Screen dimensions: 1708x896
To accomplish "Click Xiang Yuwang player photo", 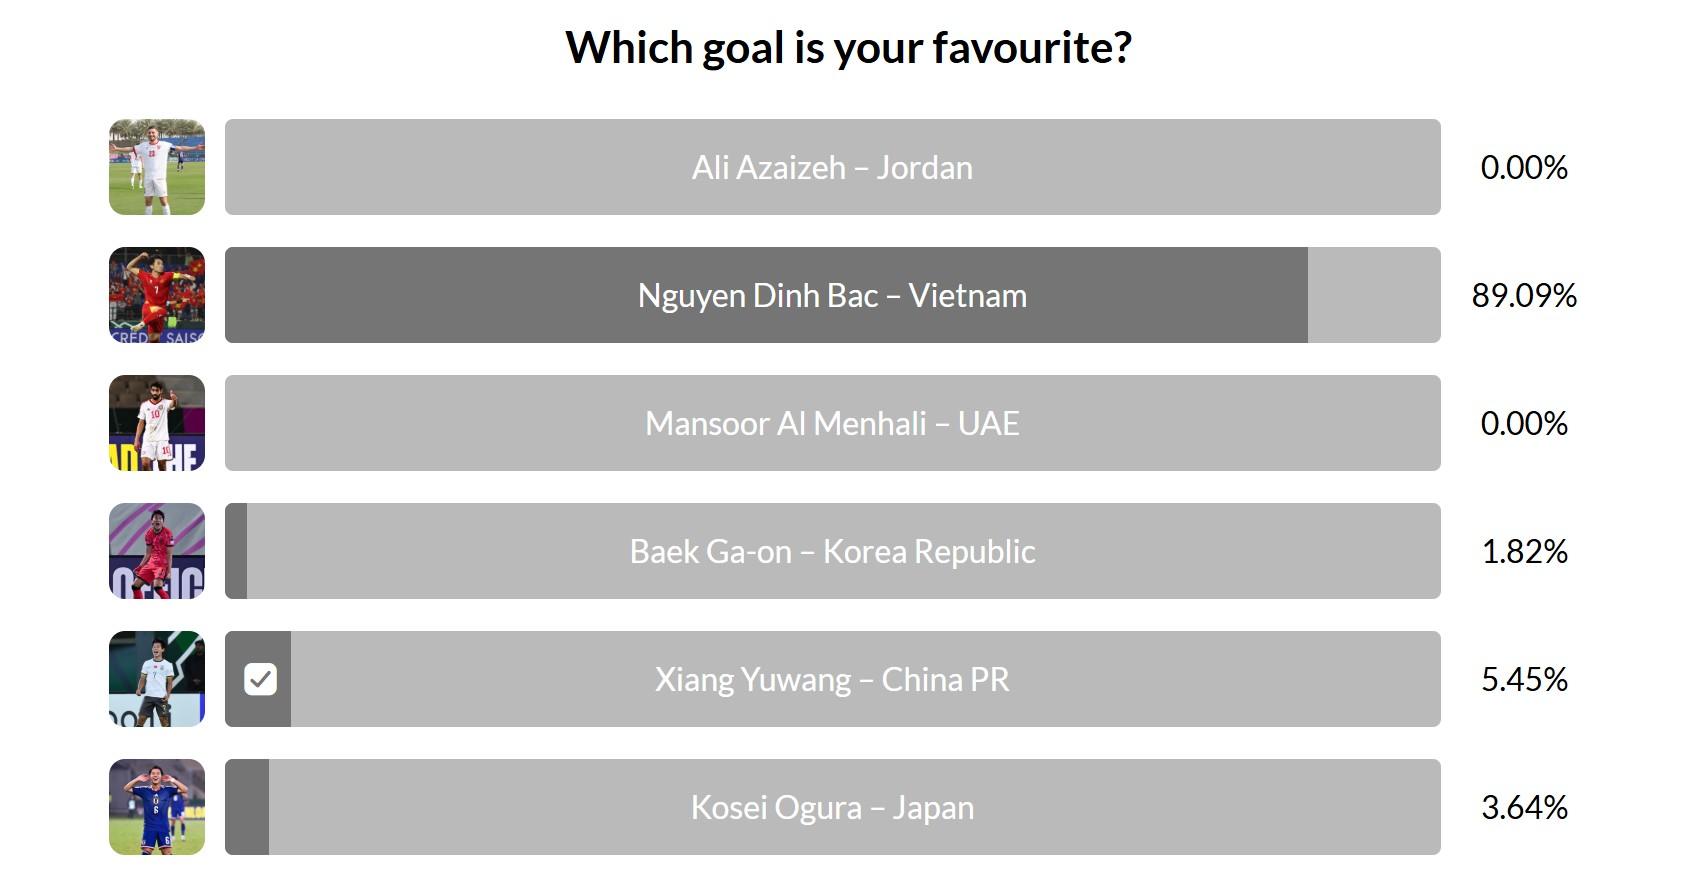I will (157, 679).
